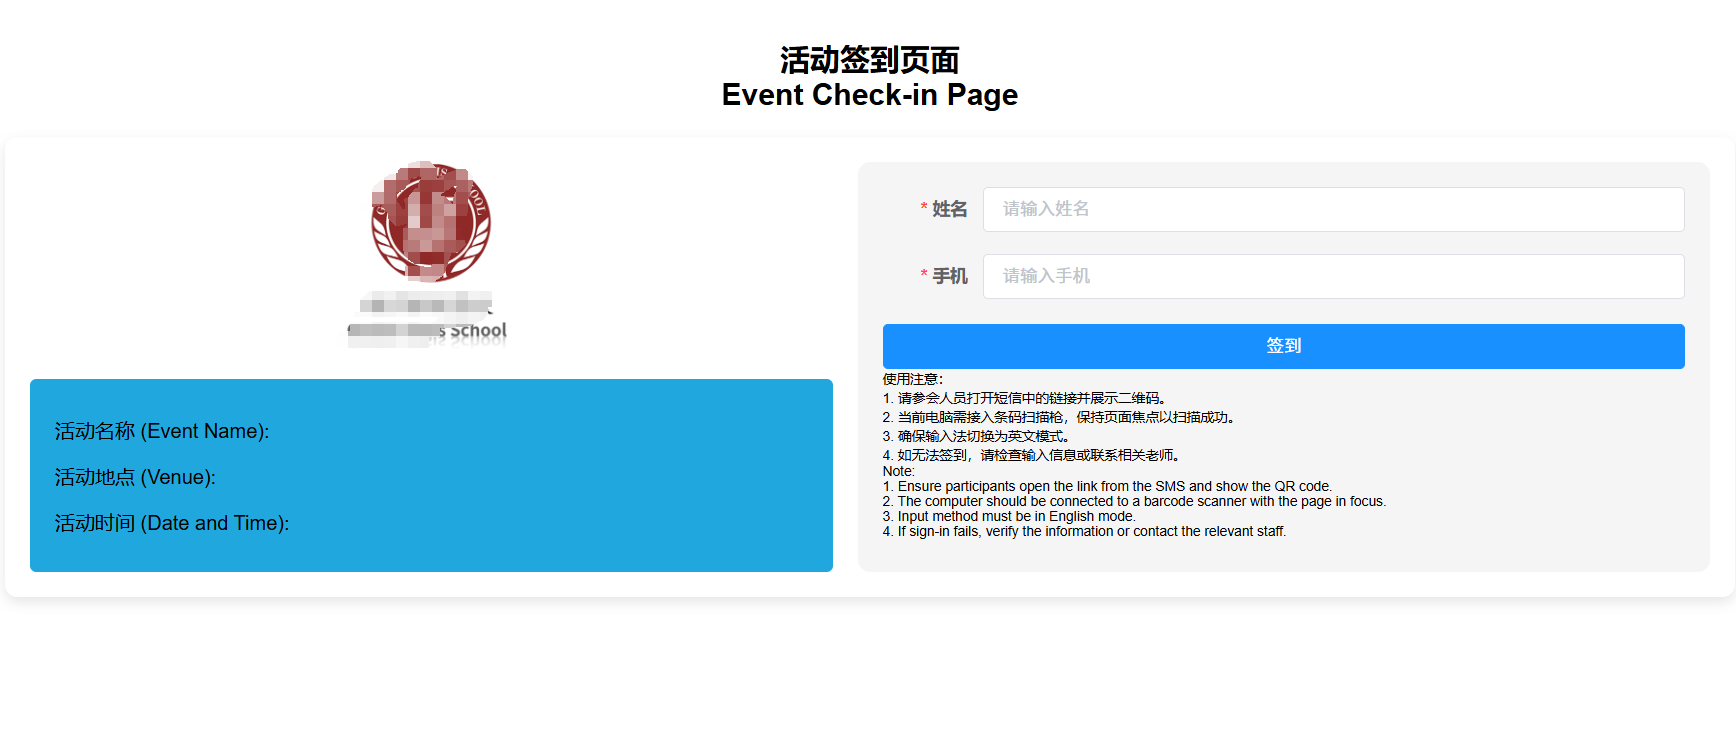Click the 活动地点 (Venue) label

pos(135,477)
